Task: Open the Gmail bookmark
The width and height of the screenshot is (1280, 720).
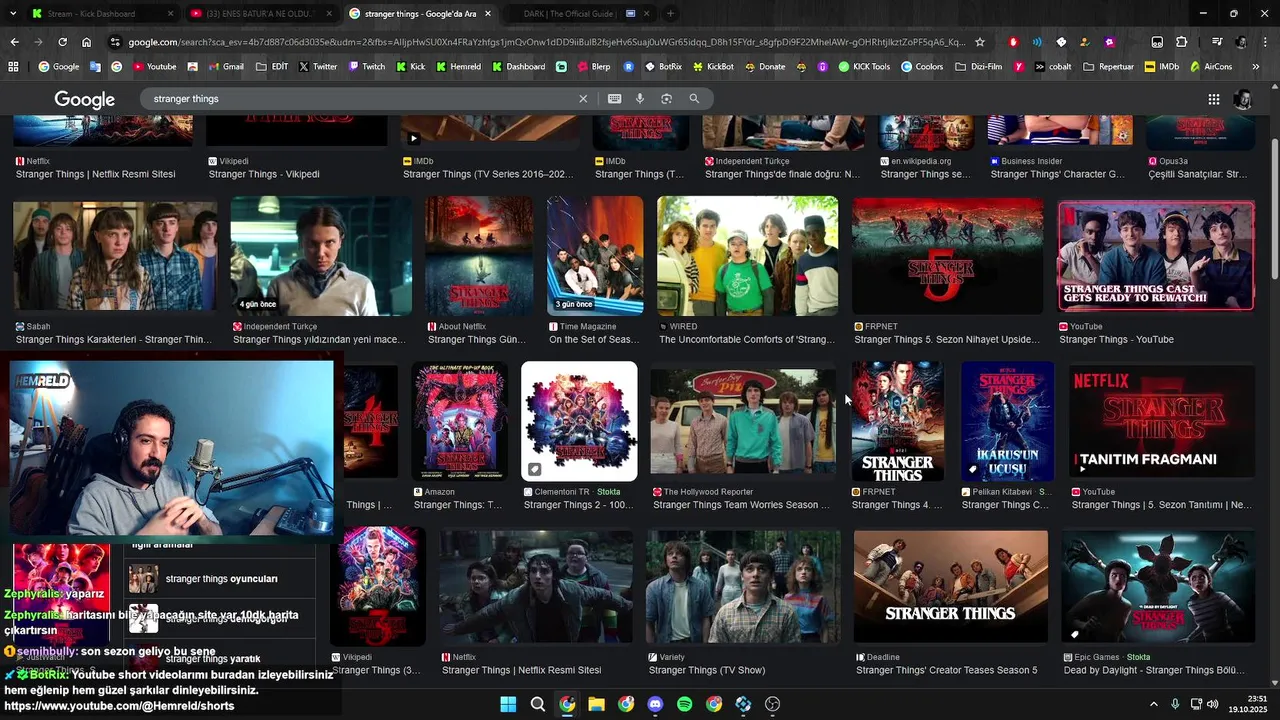Action: click(x=226, y=67)
